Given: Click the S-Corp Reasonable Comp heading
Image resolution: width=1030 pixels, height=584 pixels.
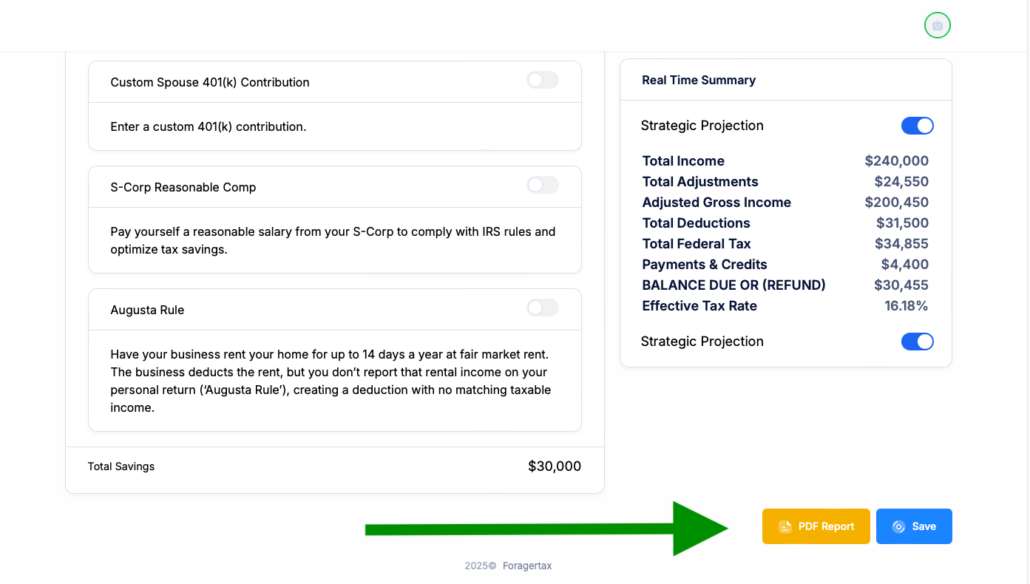Looking at the screenshot, I should 183,187.
